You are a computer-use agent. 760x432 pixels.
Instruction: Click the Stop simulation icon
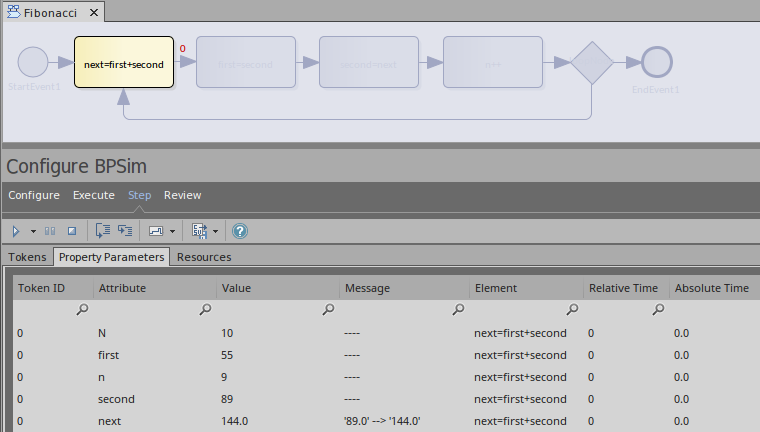[x=71, y=231]
